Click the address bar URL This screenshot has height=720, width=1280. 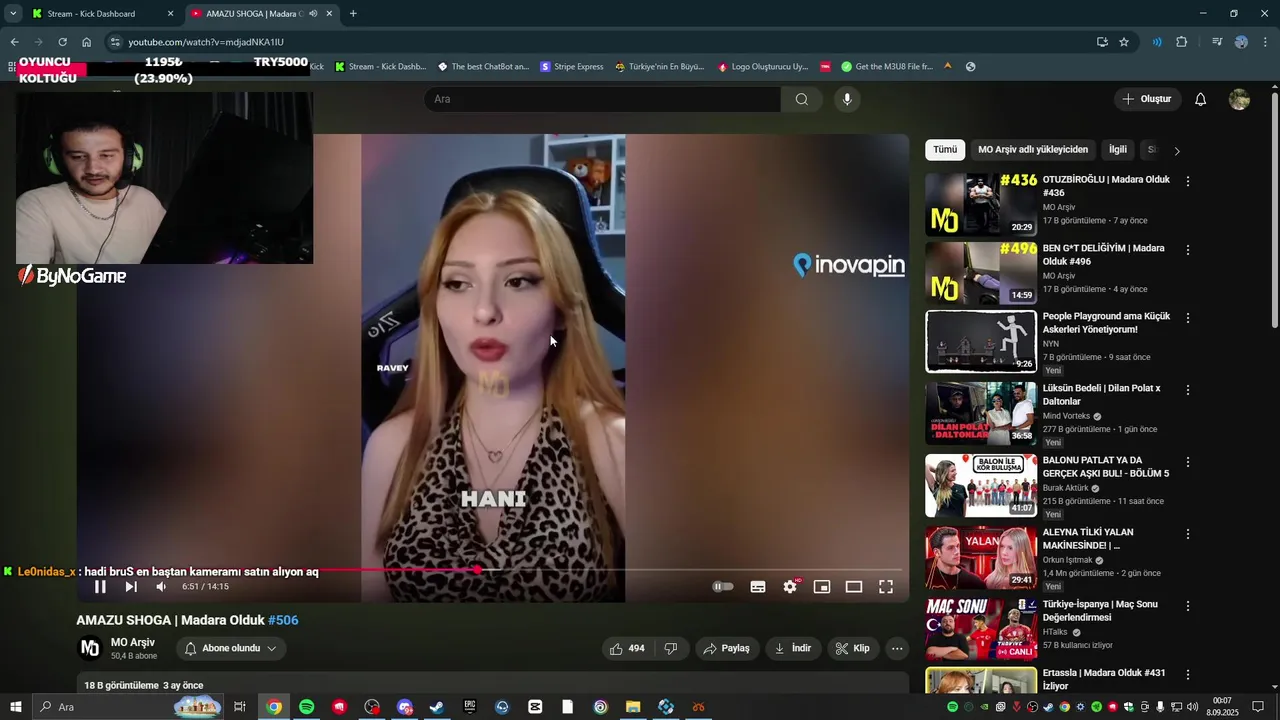(x=206, y=42)
